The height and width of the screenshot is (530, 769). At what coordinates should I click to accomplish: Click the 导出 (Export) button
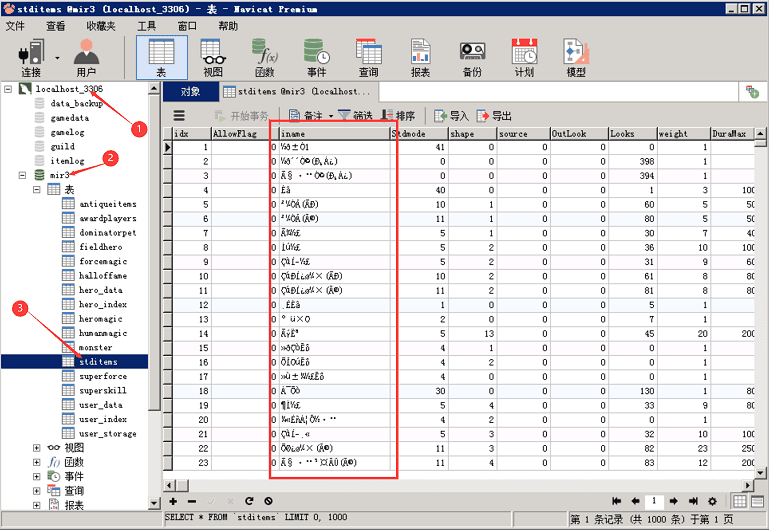495,116
